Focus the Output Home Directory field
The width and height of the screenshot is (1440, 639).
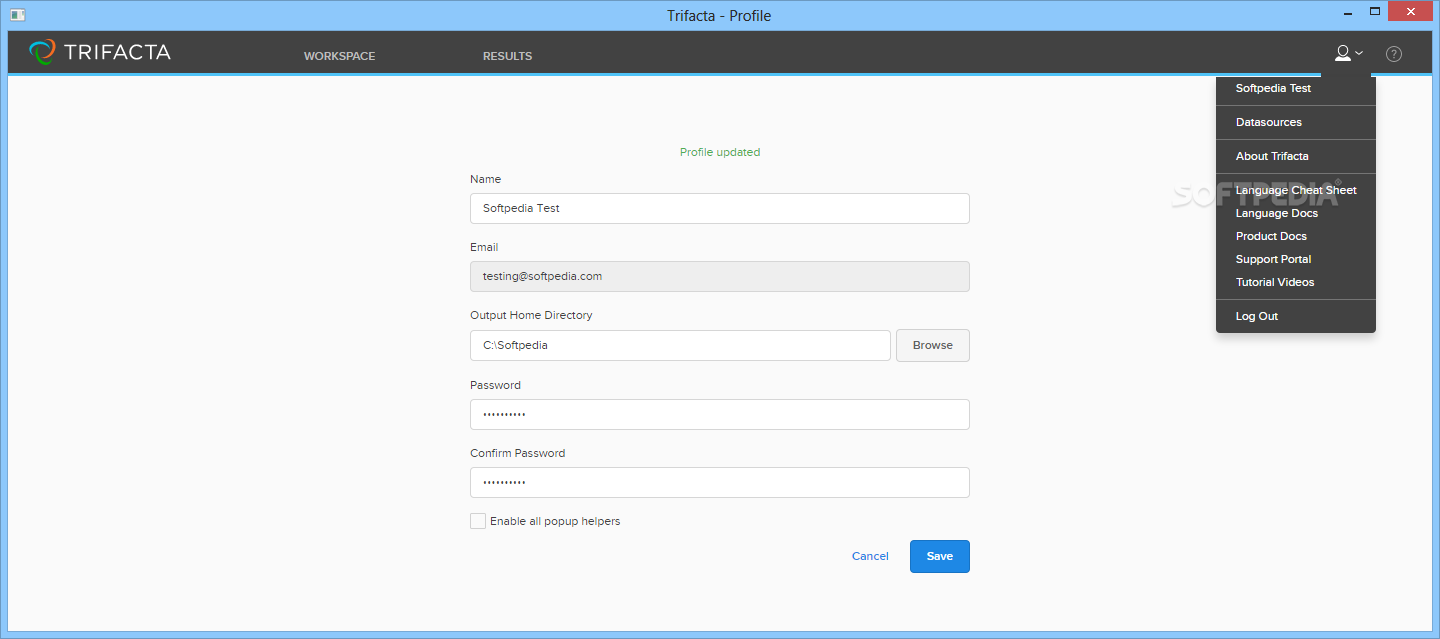(680, 345)
